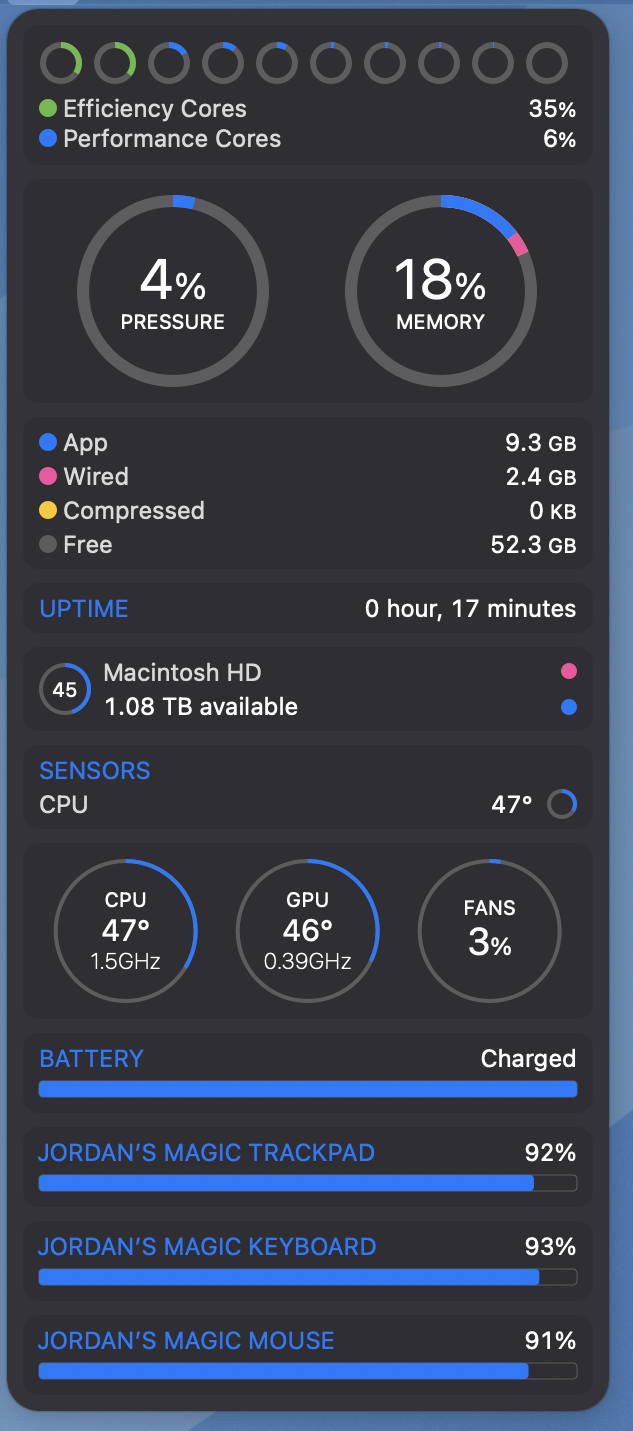Click the green Efficiency Cores legend dot

click(x=48, y=108)
